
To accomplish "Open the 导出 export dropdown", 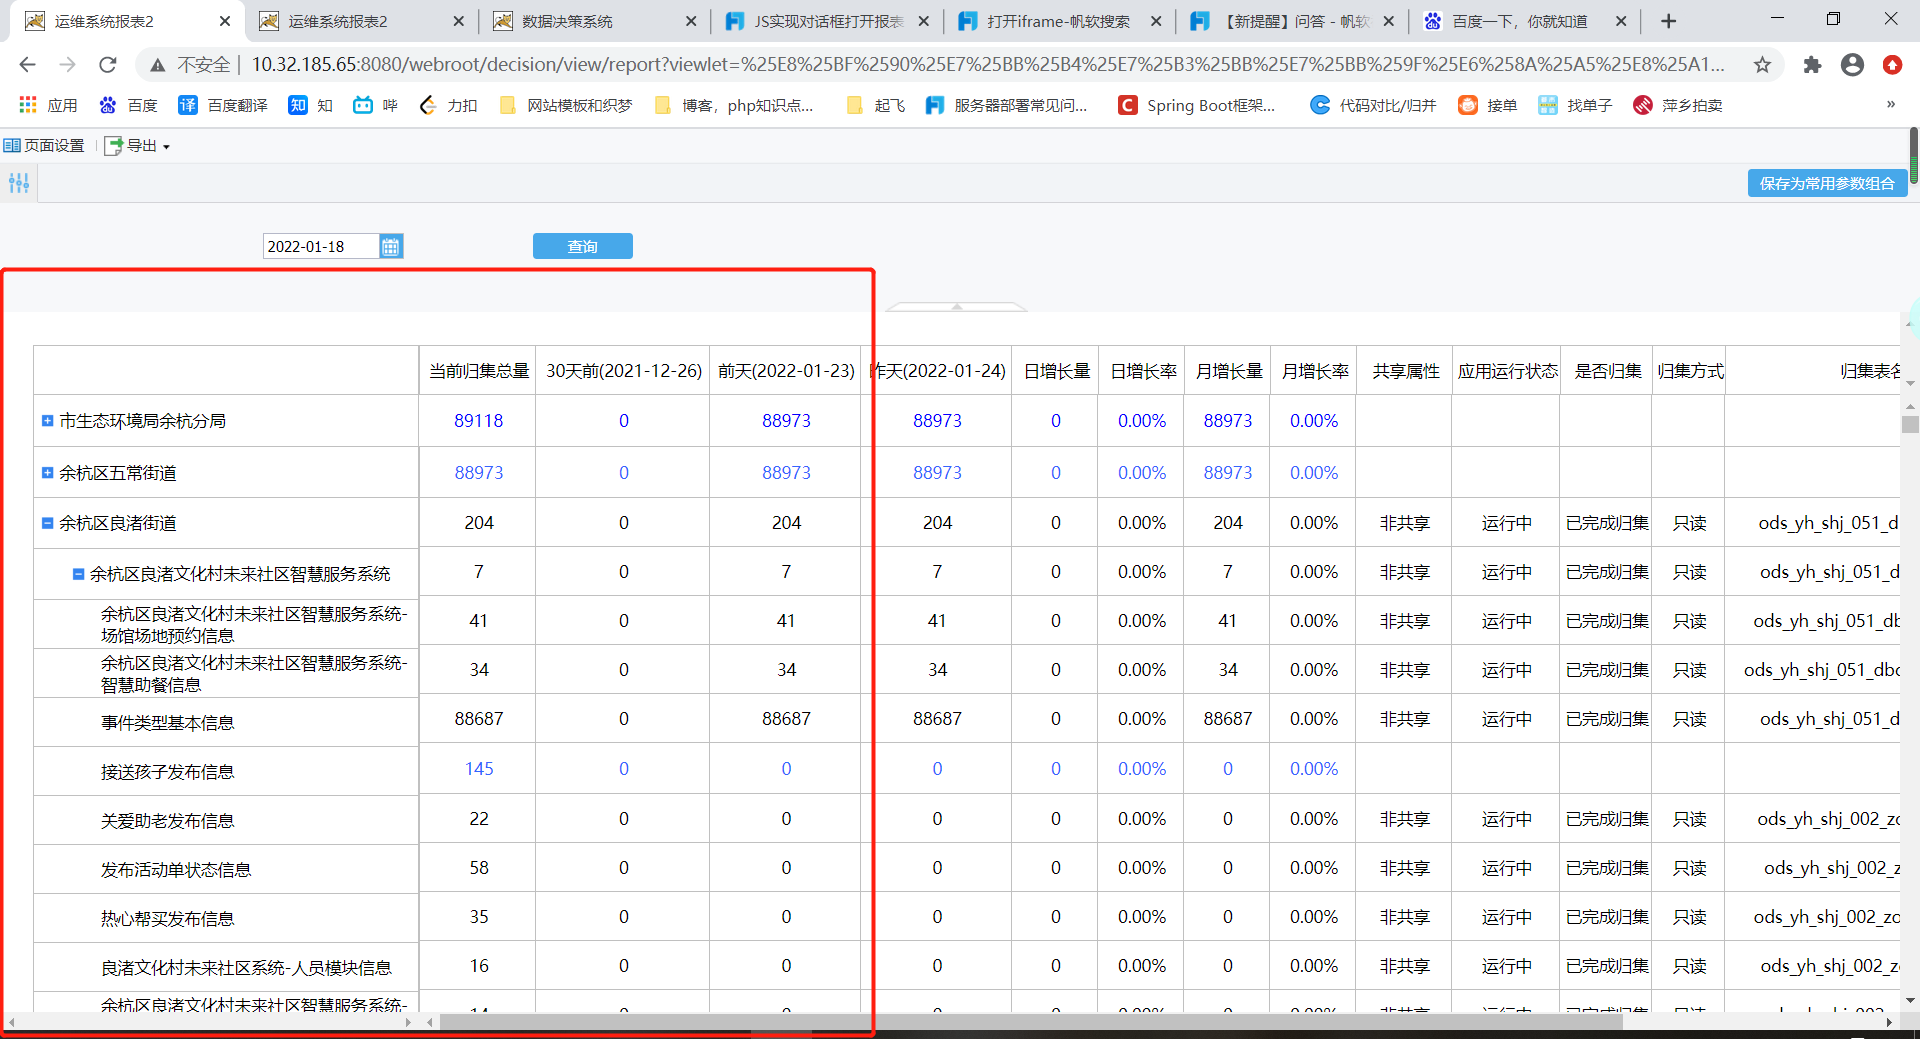I will tap(138, 146).
